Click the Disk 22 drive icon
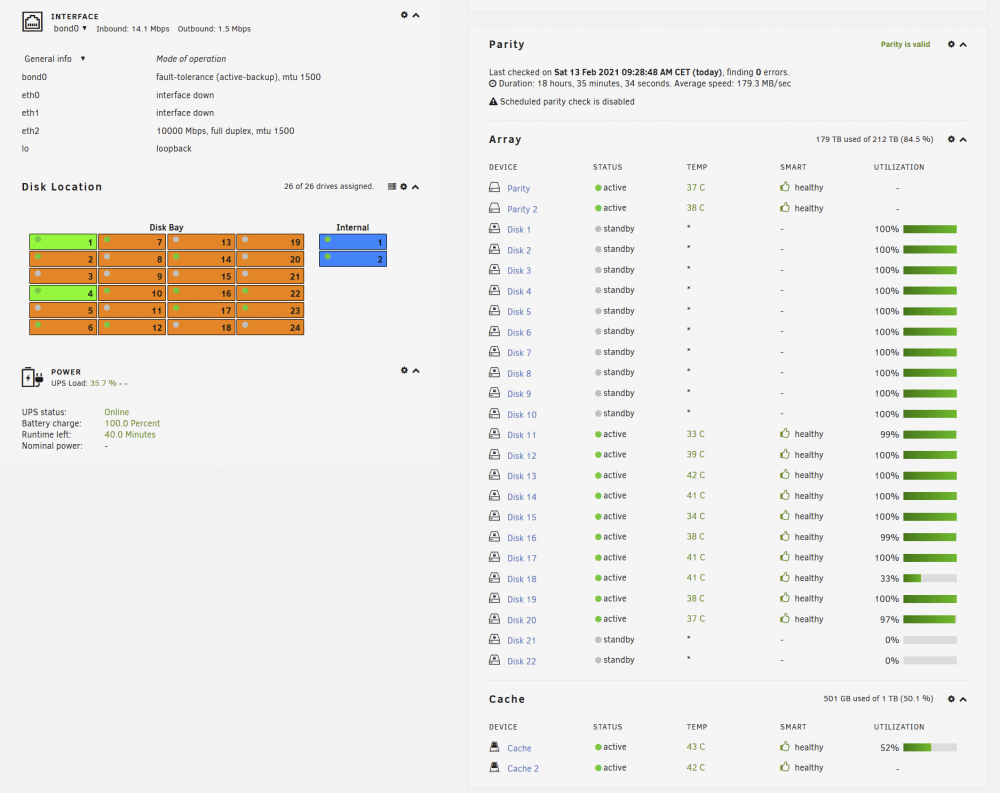Image resolution: width=1000 pixels, height=793 pixels. pyautogui.click(x=494, y=660)
